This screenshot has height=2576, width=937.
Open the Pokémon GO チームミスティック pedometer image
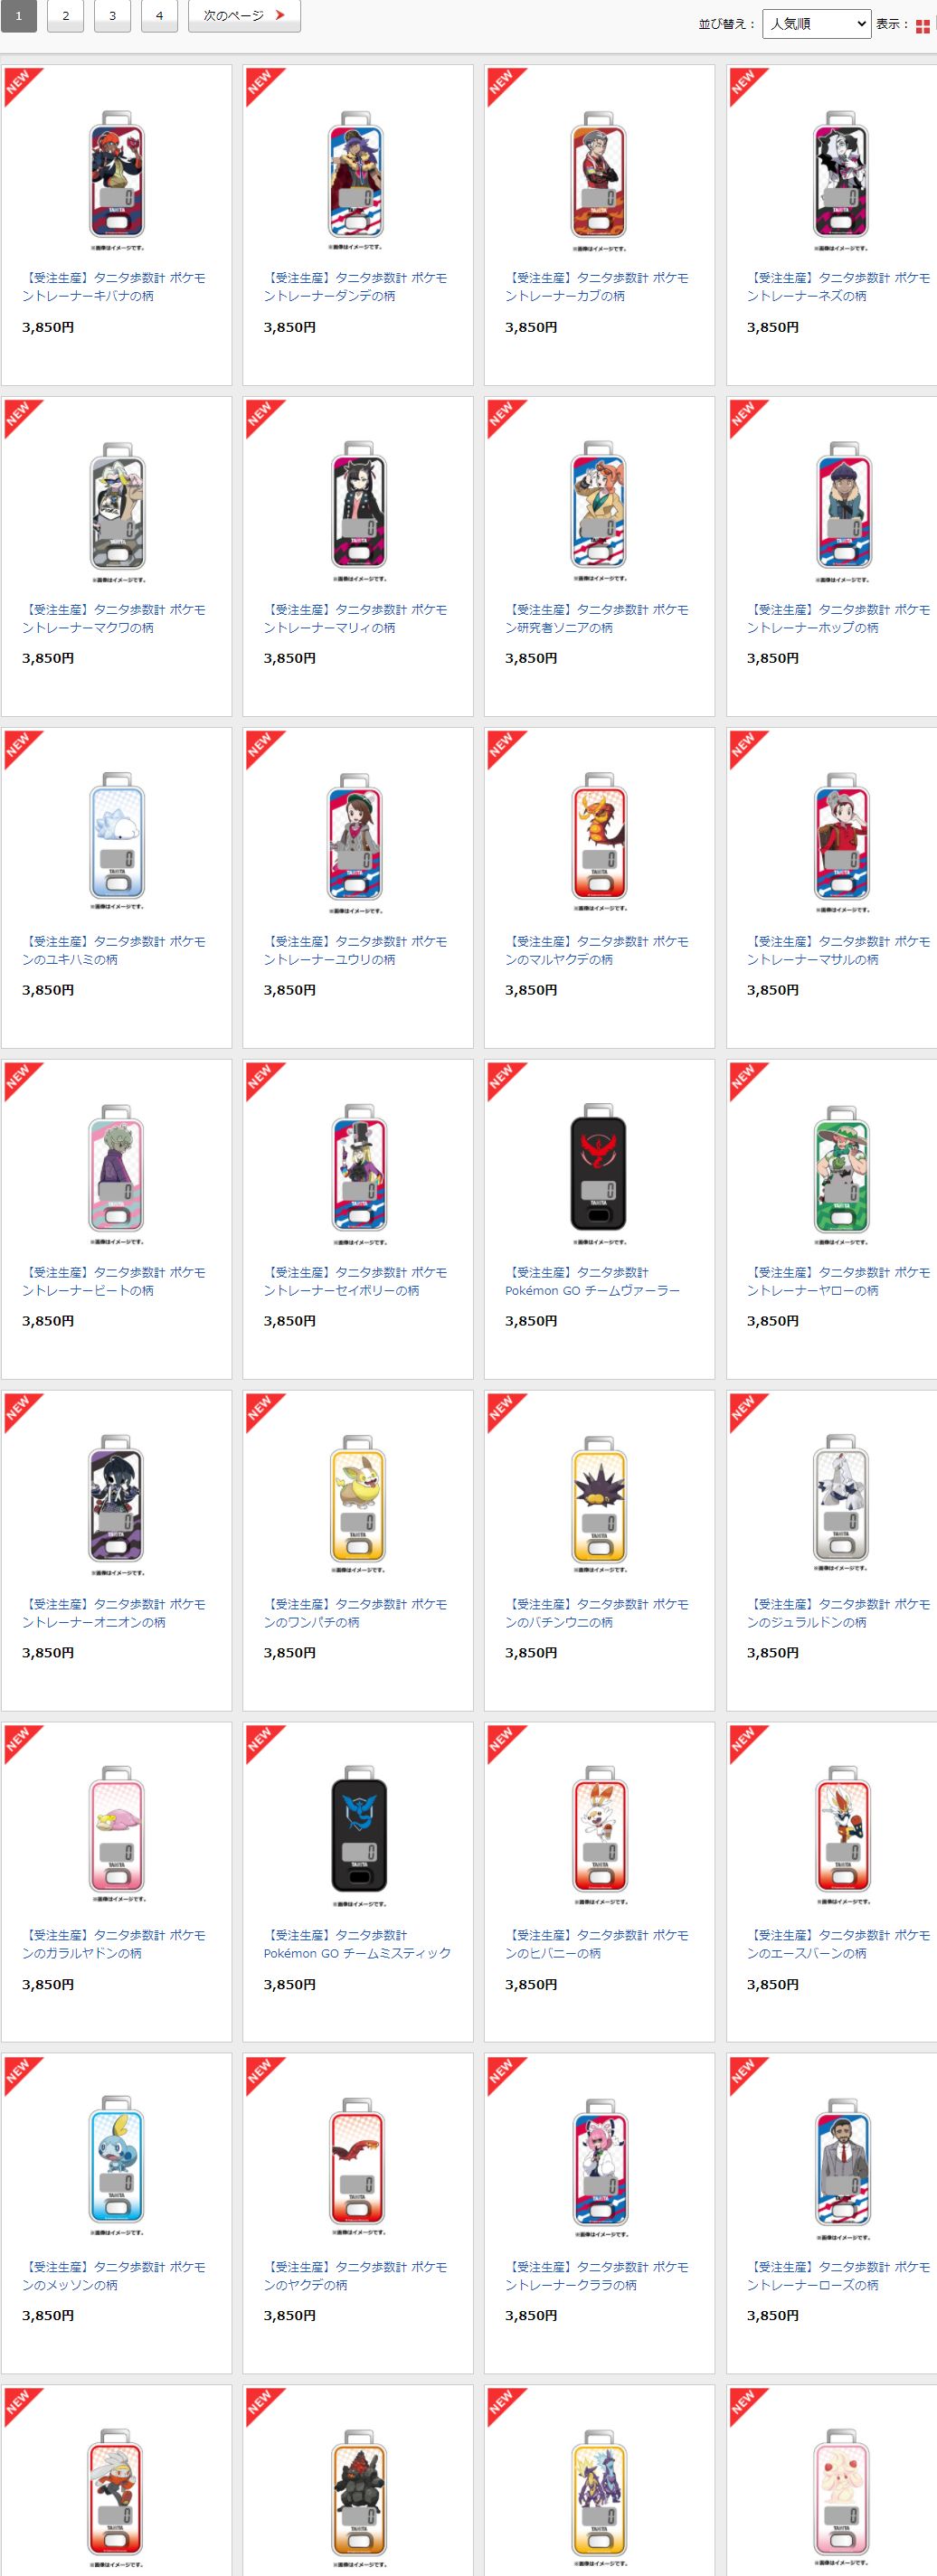coord(358,1836)
